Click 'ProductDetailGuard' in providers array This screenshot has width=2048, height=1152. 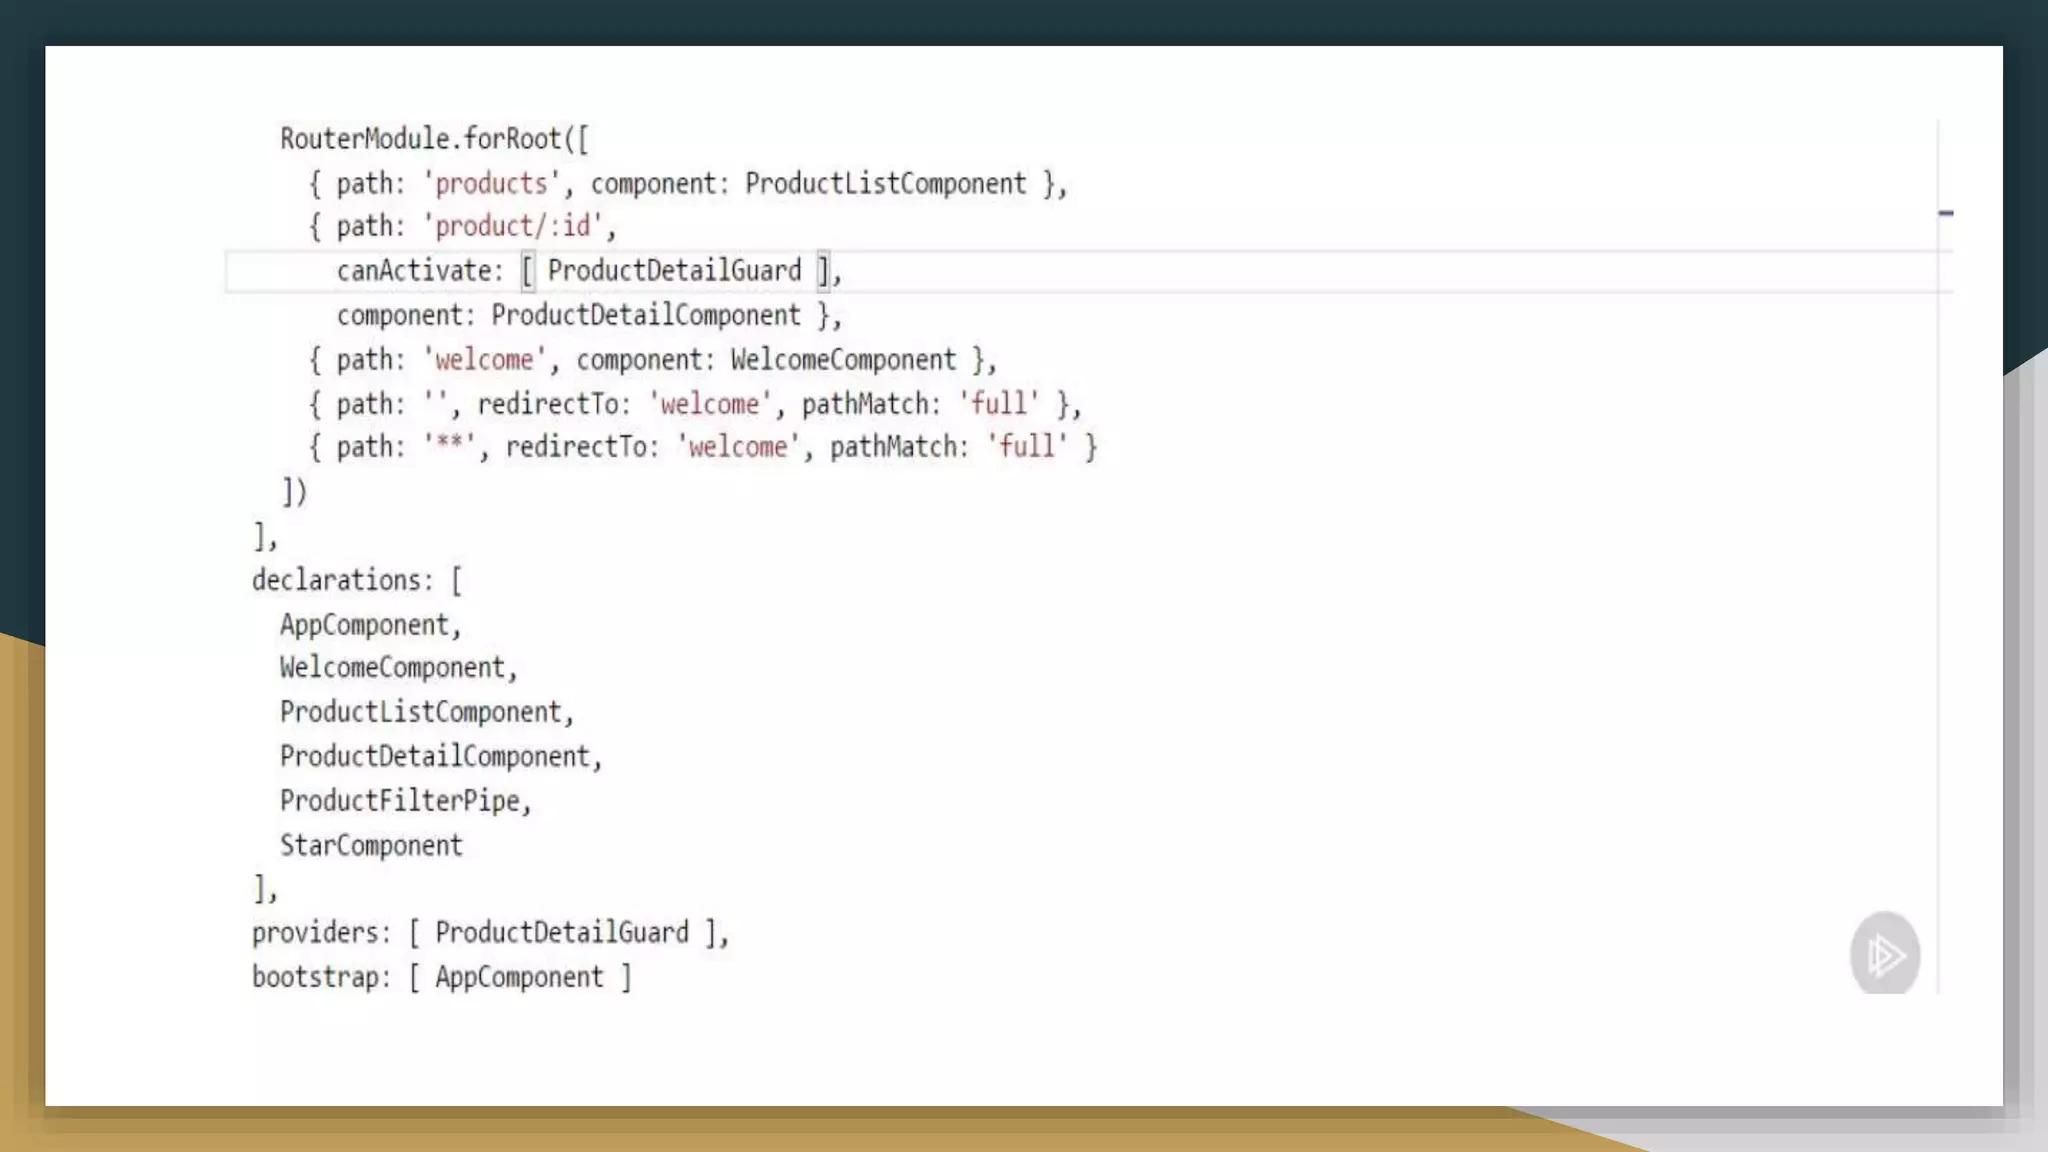562,933
